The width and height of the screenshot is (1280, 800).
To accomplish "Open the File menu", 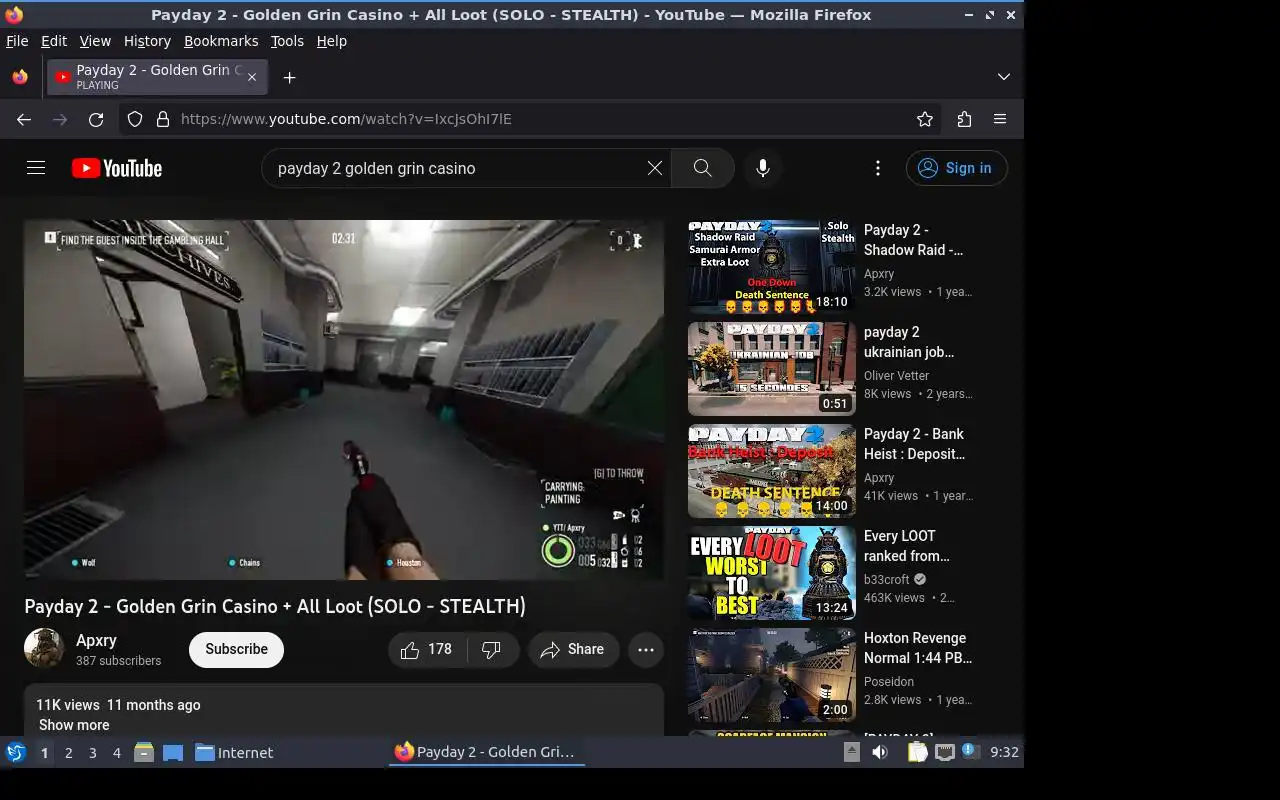I will [x=17, y=41].
